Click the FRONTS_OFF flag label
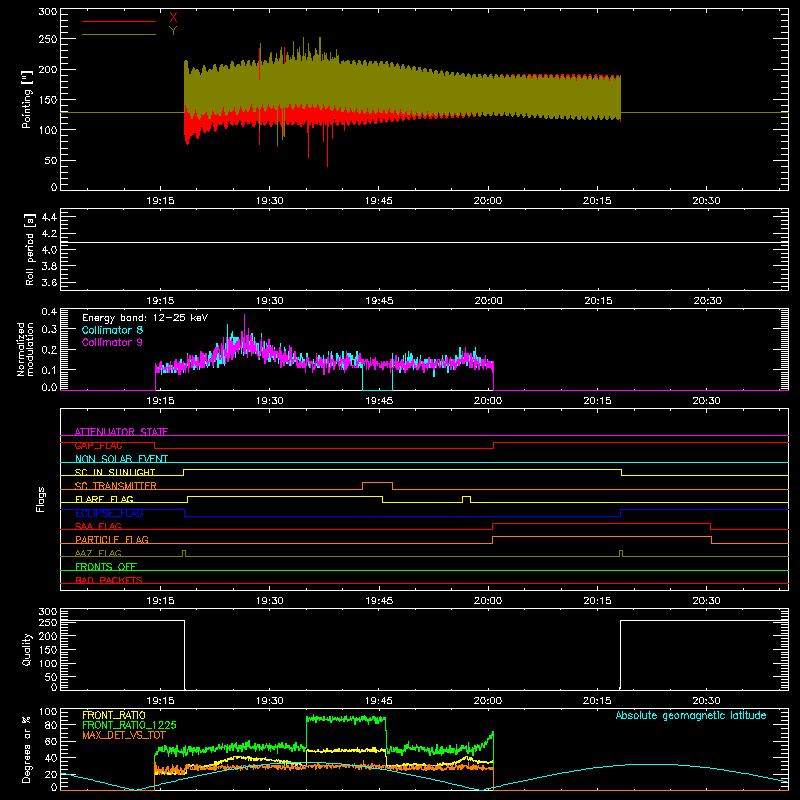800x800 pixels. [106, 566]
